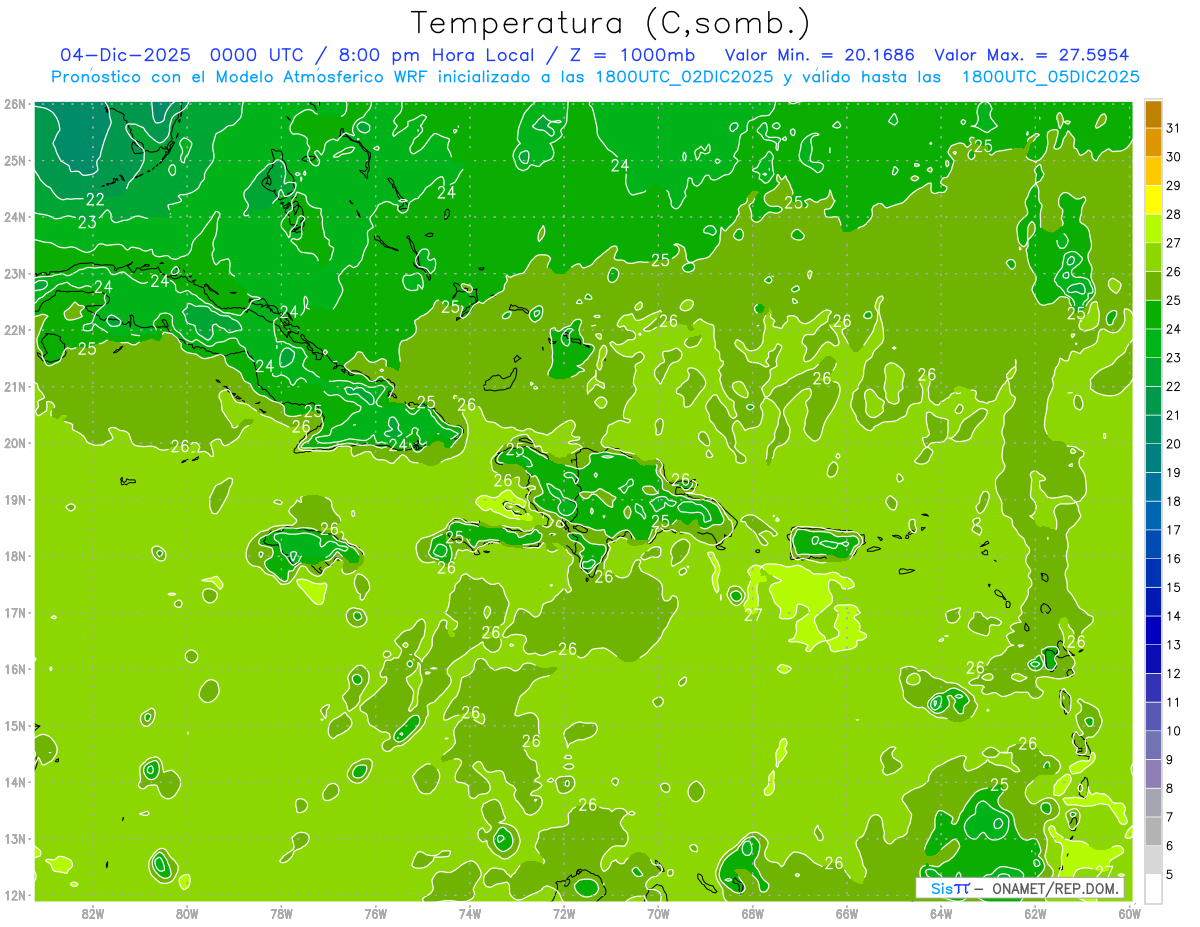Click the '14N' latitude axis label
Screen dimensions: 1200x927
coord(14,782)
